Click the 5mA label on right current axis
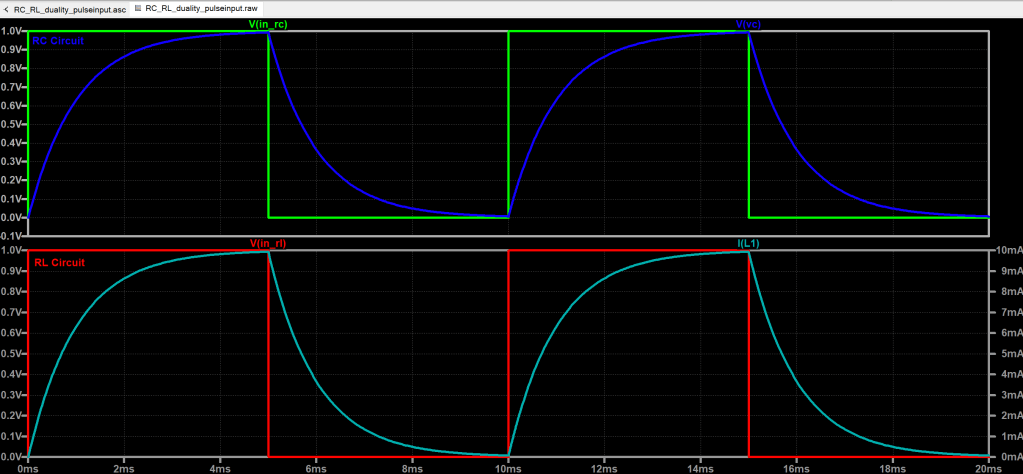Image resolution: width=1023 pixels, height=474 pixels. click(1008, 354)
